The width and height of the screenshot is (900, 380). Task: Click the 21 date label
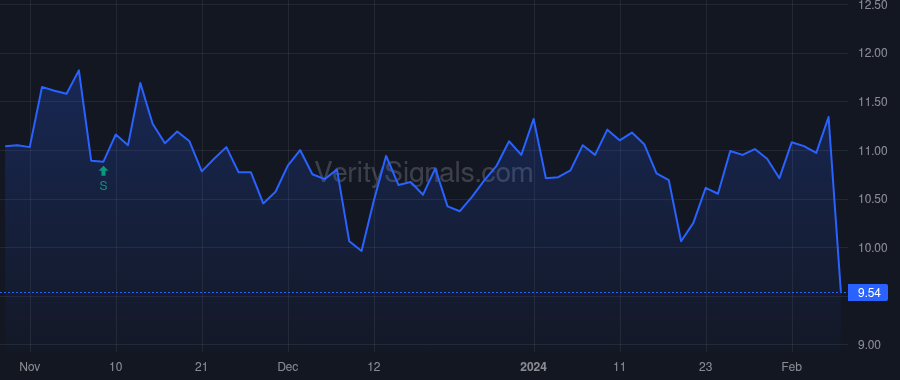[201, 367]
